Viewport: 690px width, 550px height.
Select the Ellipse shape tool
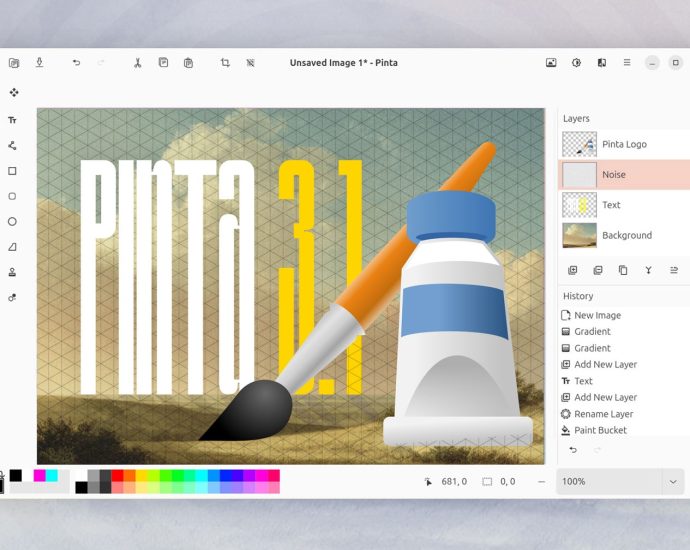pos(13,221)
